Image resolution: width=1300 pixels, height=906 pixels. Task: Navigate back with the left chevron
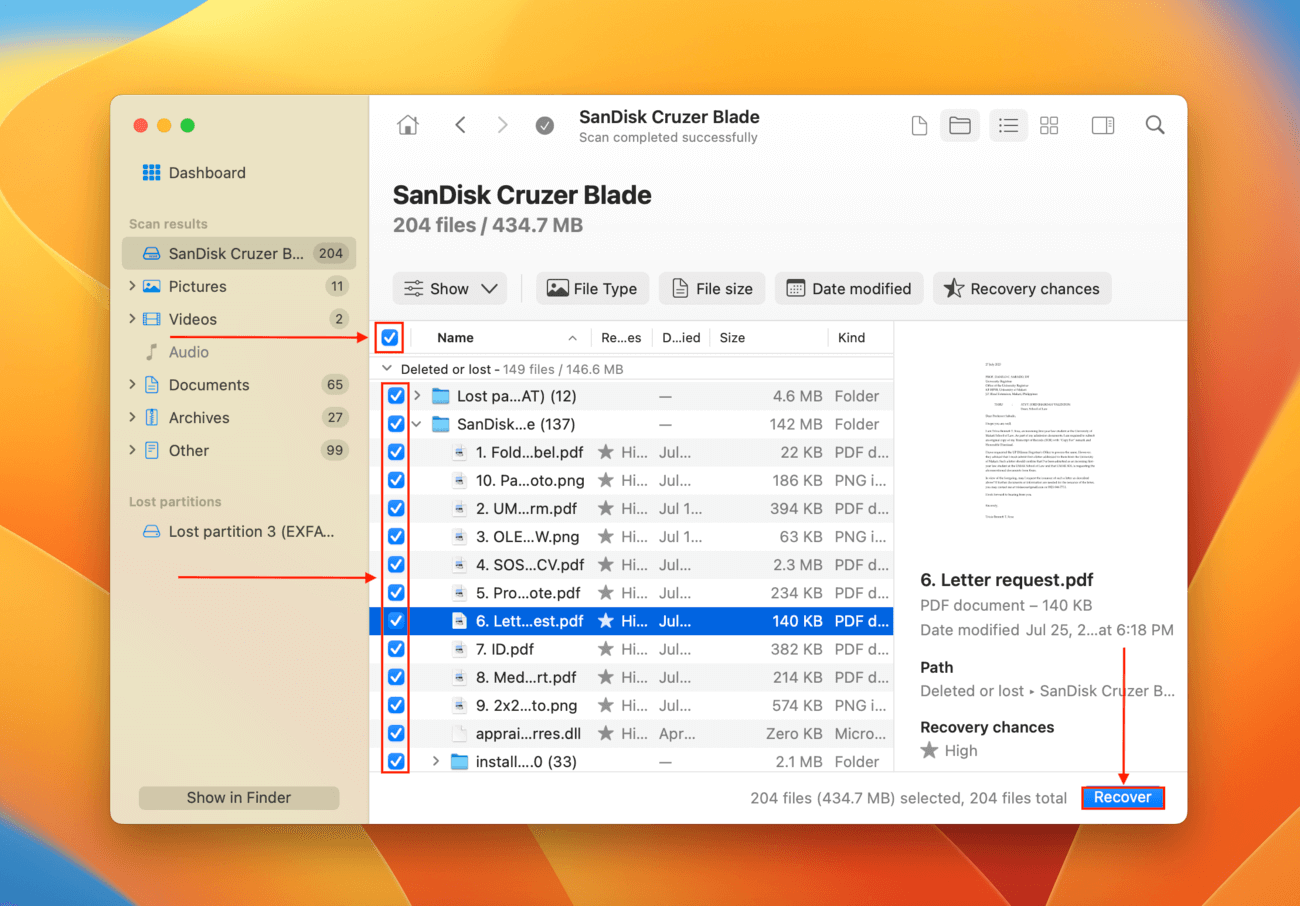coord(460,125)
